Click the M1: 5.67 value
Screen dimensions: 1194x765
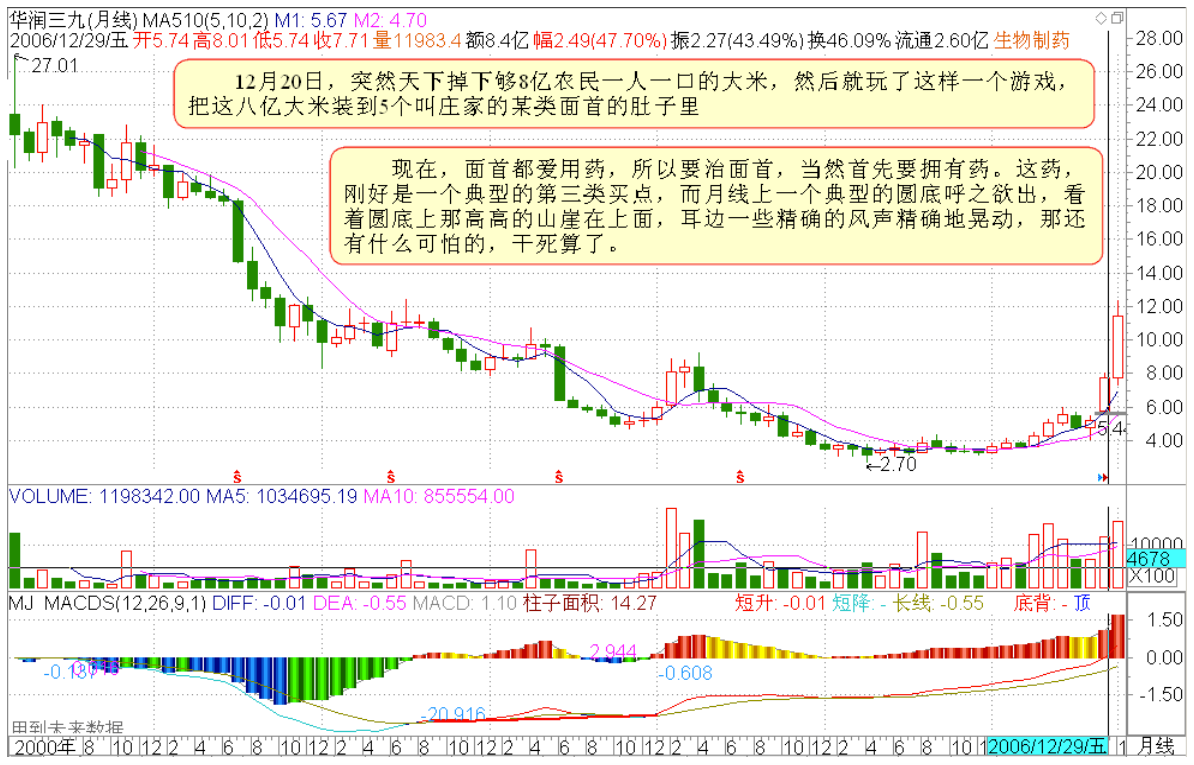[310, 21]
